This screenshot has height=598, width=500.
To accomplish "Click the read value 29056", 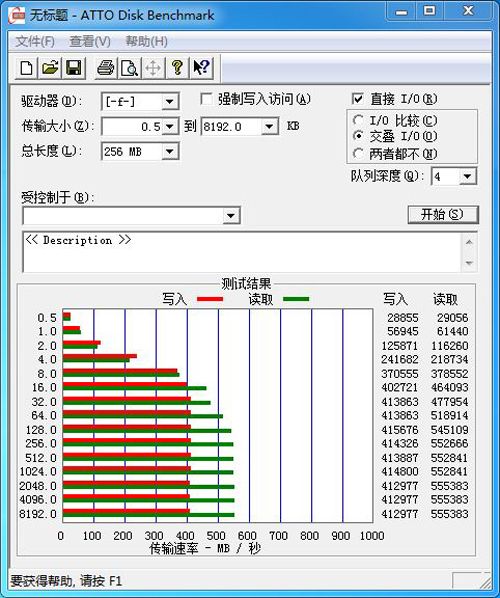I will click(452, 318).
